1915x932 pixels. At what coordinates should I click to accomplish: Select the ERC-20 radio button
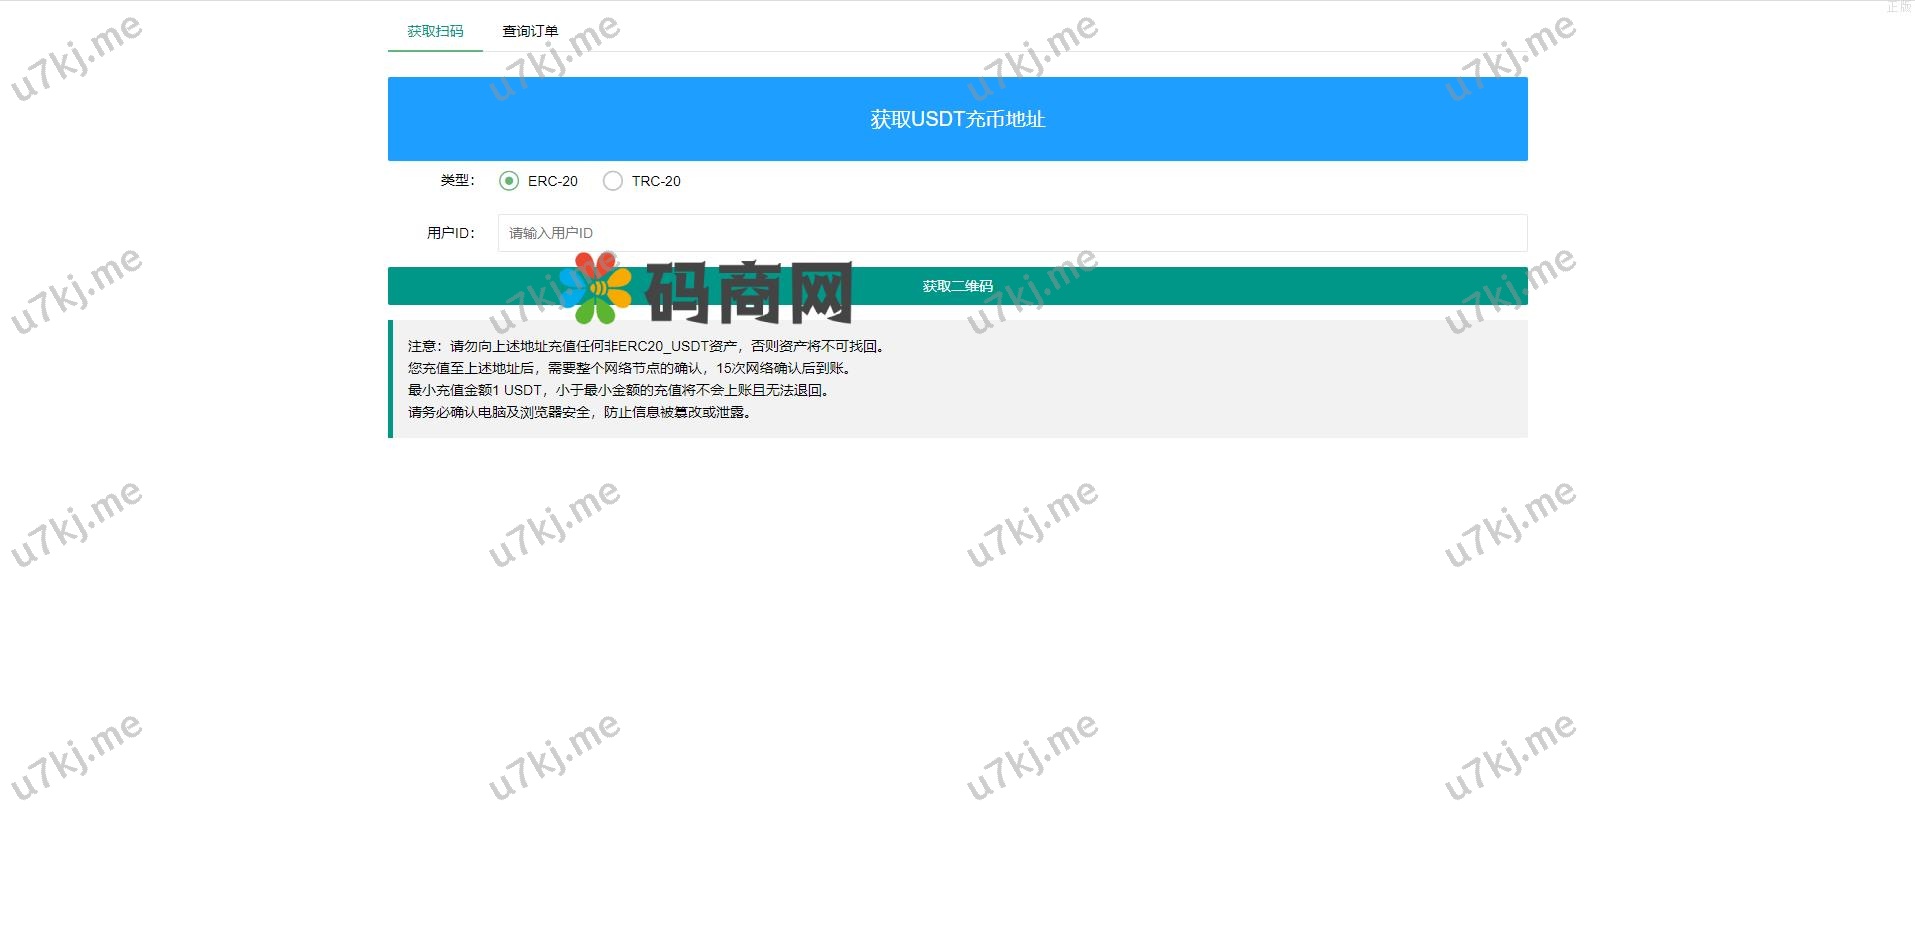[508, 181]
